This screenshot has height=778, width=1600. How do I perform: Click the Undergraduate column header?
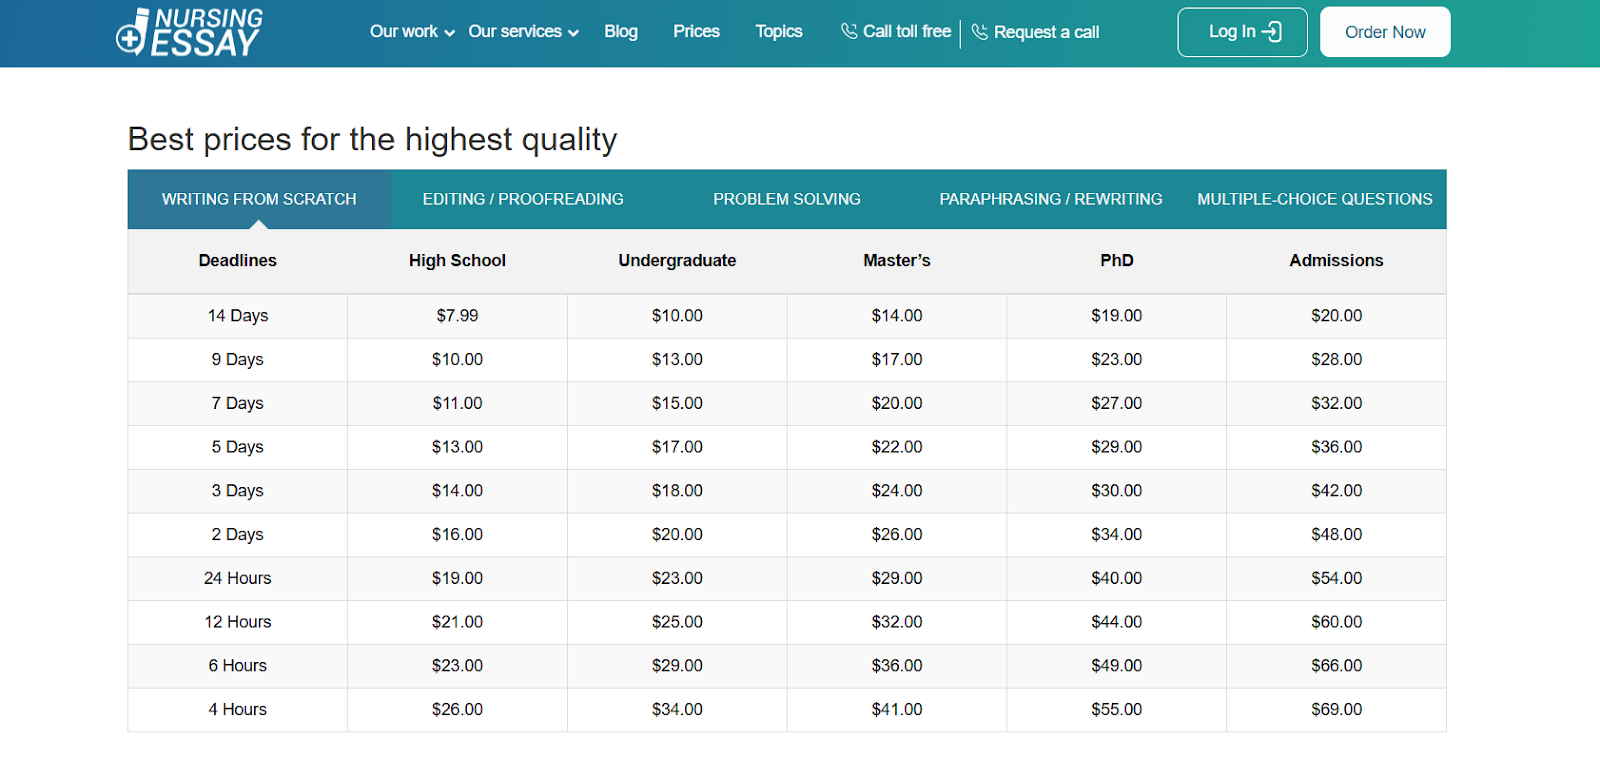point(677,260)
